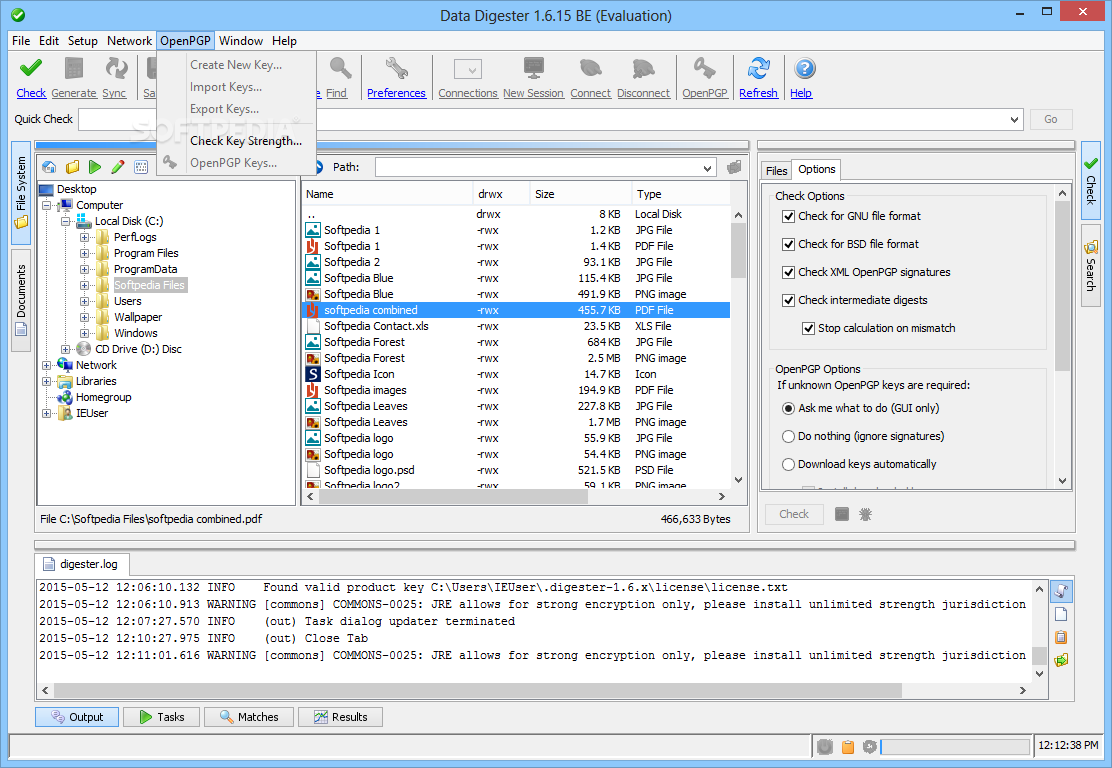
Task: Expand the Network tree node
Action: [47, 365]
